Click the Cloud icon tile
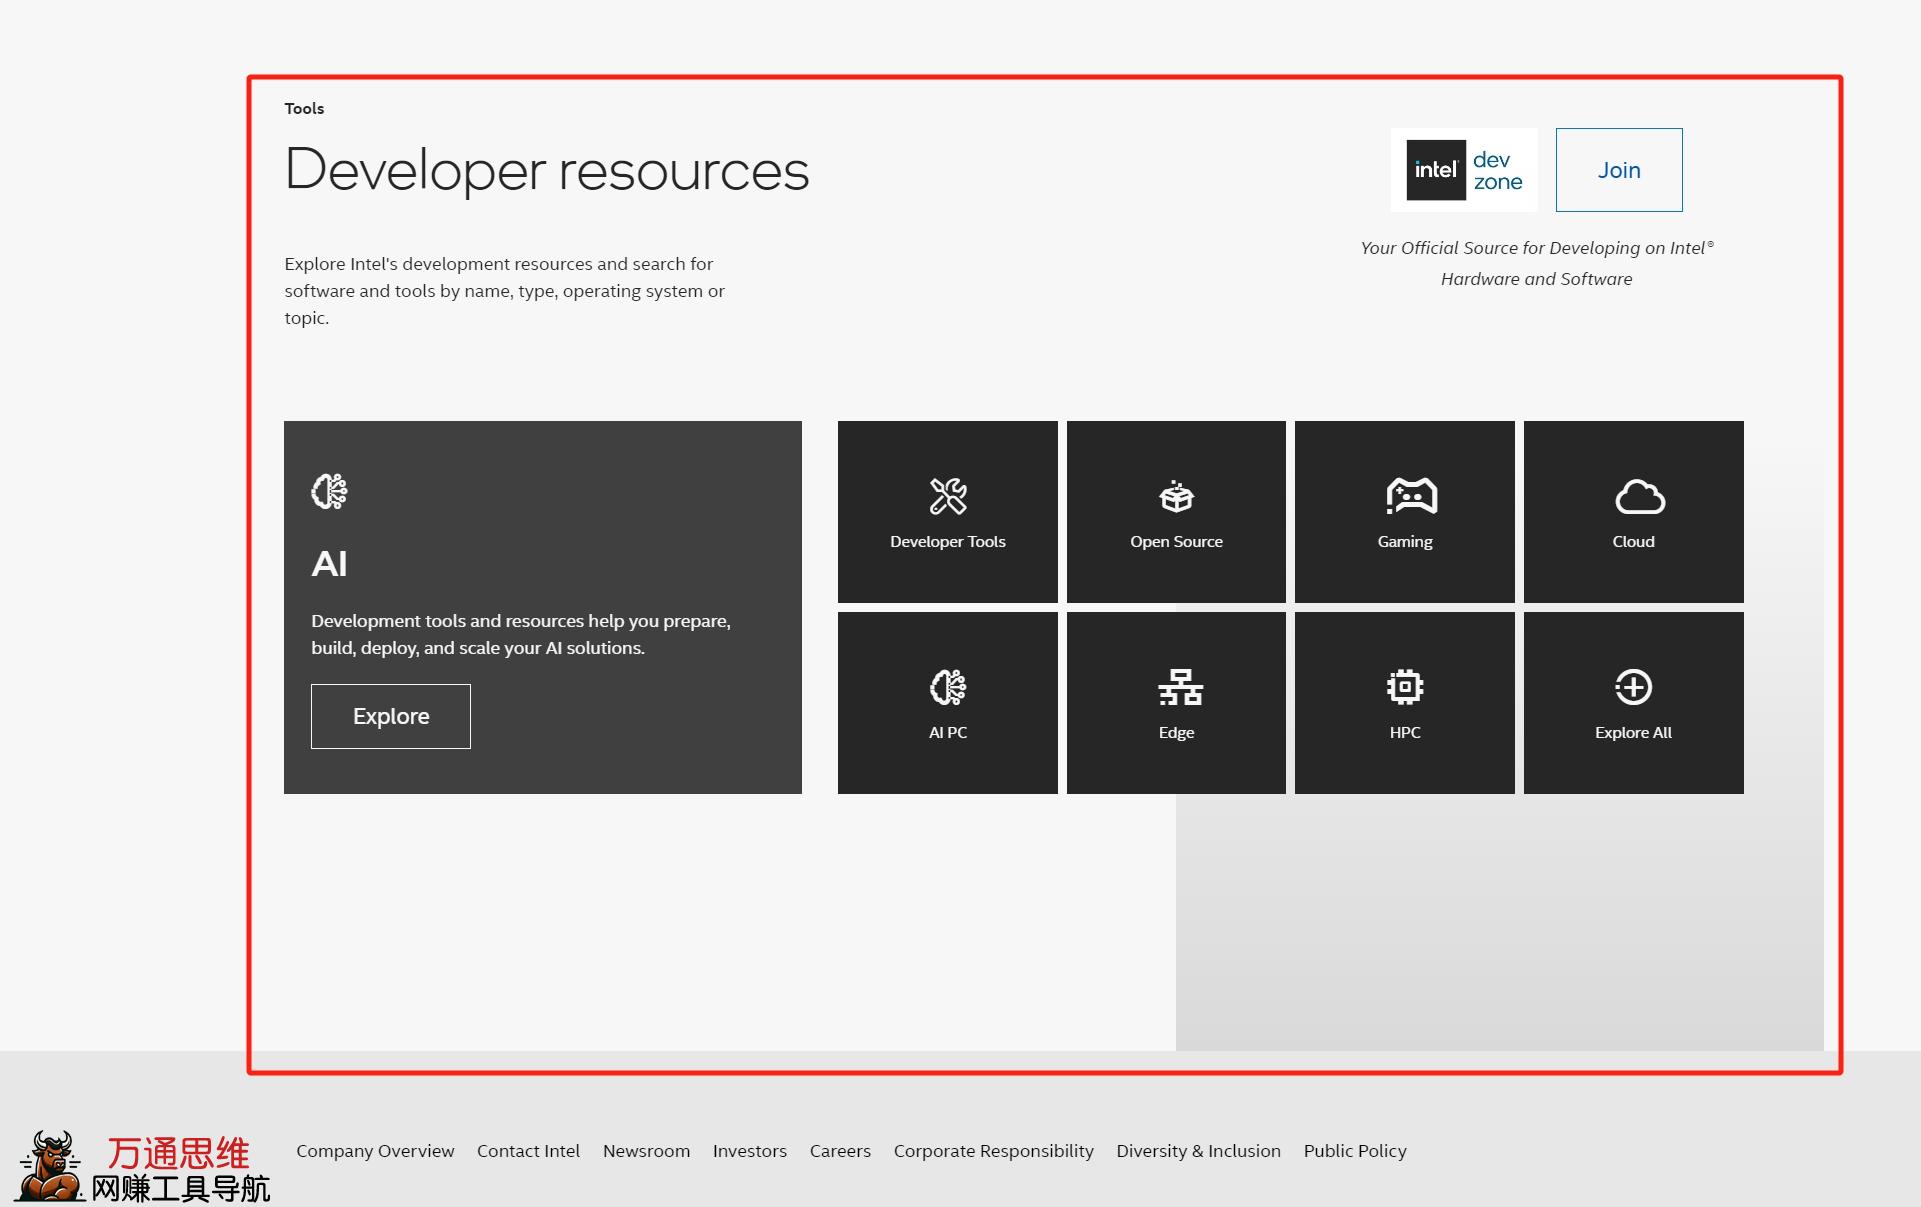The height and width of the screenshot is (1207, 1921). tap(1633, 511)
